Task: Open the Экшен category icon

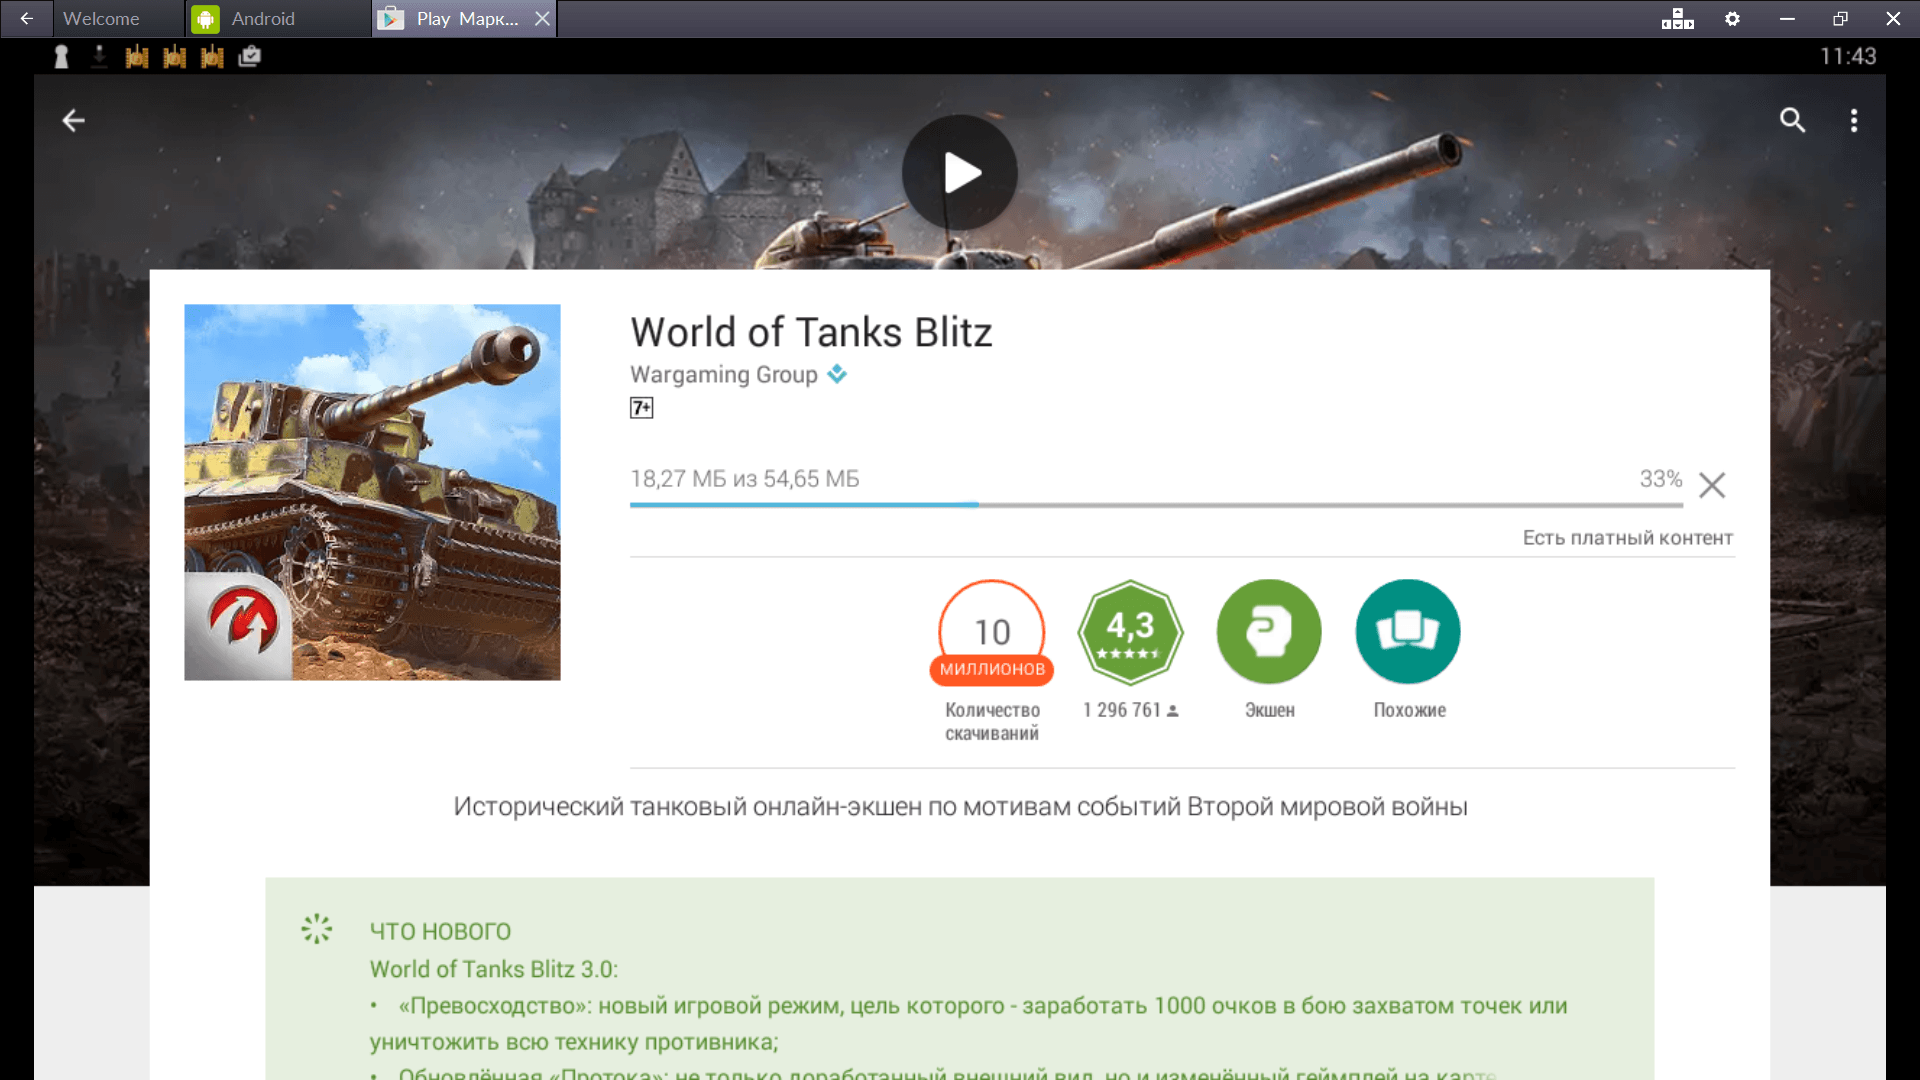Action: [x=1268, y=633]
